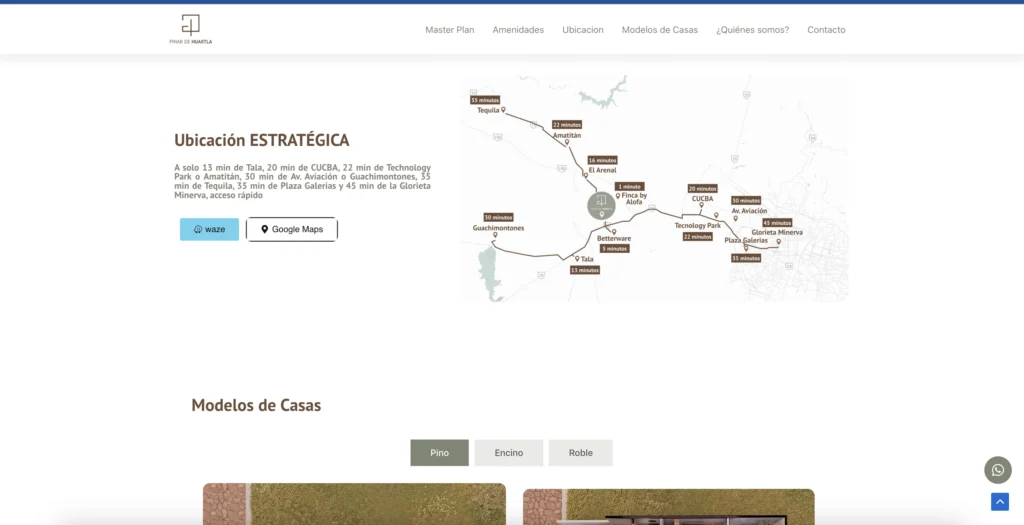Screen dimensions: 1024x525
Task: Switch to the Roble model tab
Action: [x=580, y=453]
